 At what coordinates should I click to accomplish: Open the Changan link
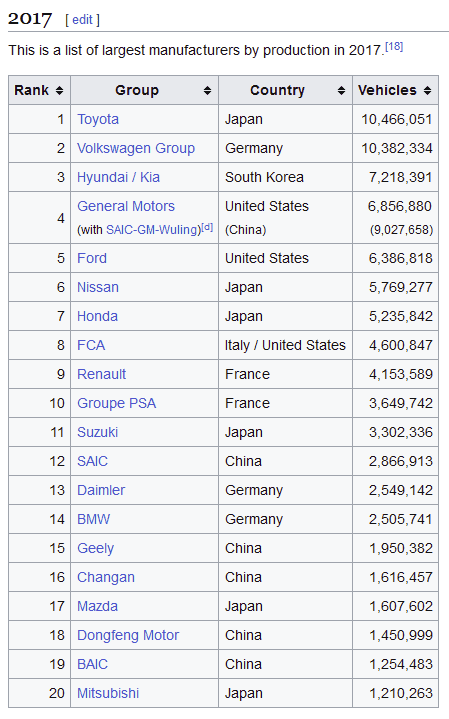[106, 577]
